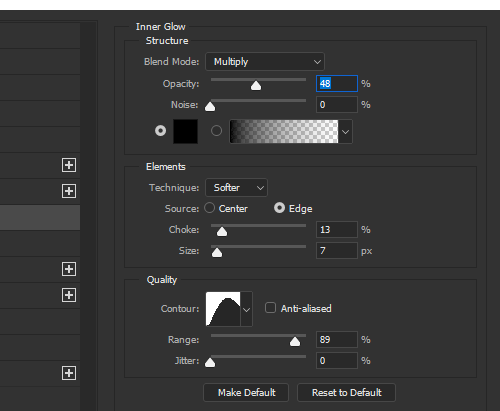
Task: Click the Make Default button
Action: [x=246, y=392]
